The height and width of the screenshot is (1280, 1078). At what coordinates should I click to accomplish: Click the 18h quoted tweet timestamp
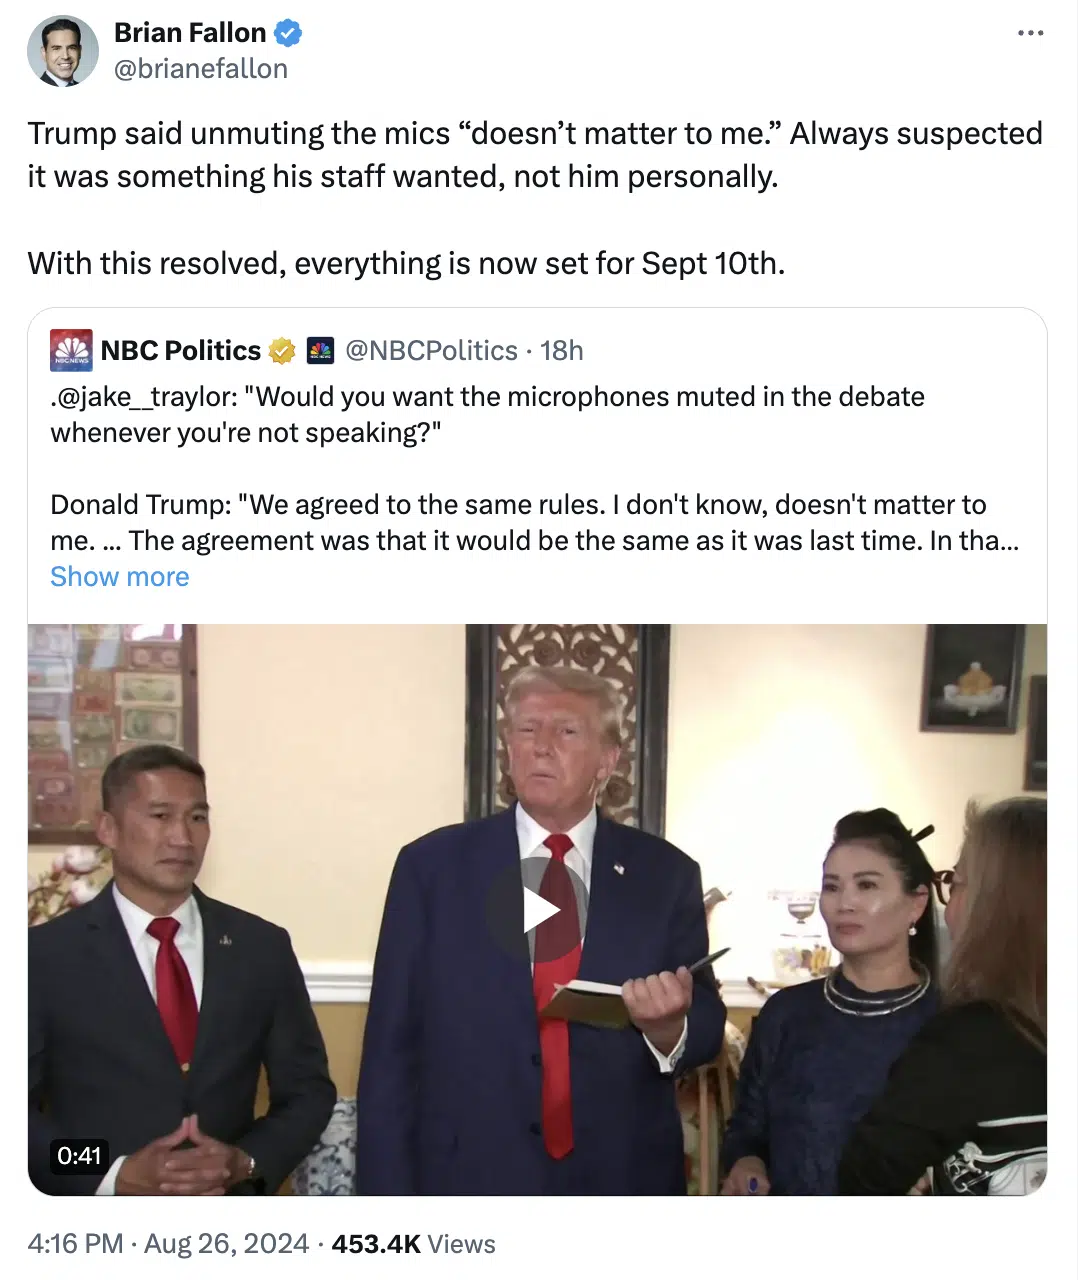[562, 351]
